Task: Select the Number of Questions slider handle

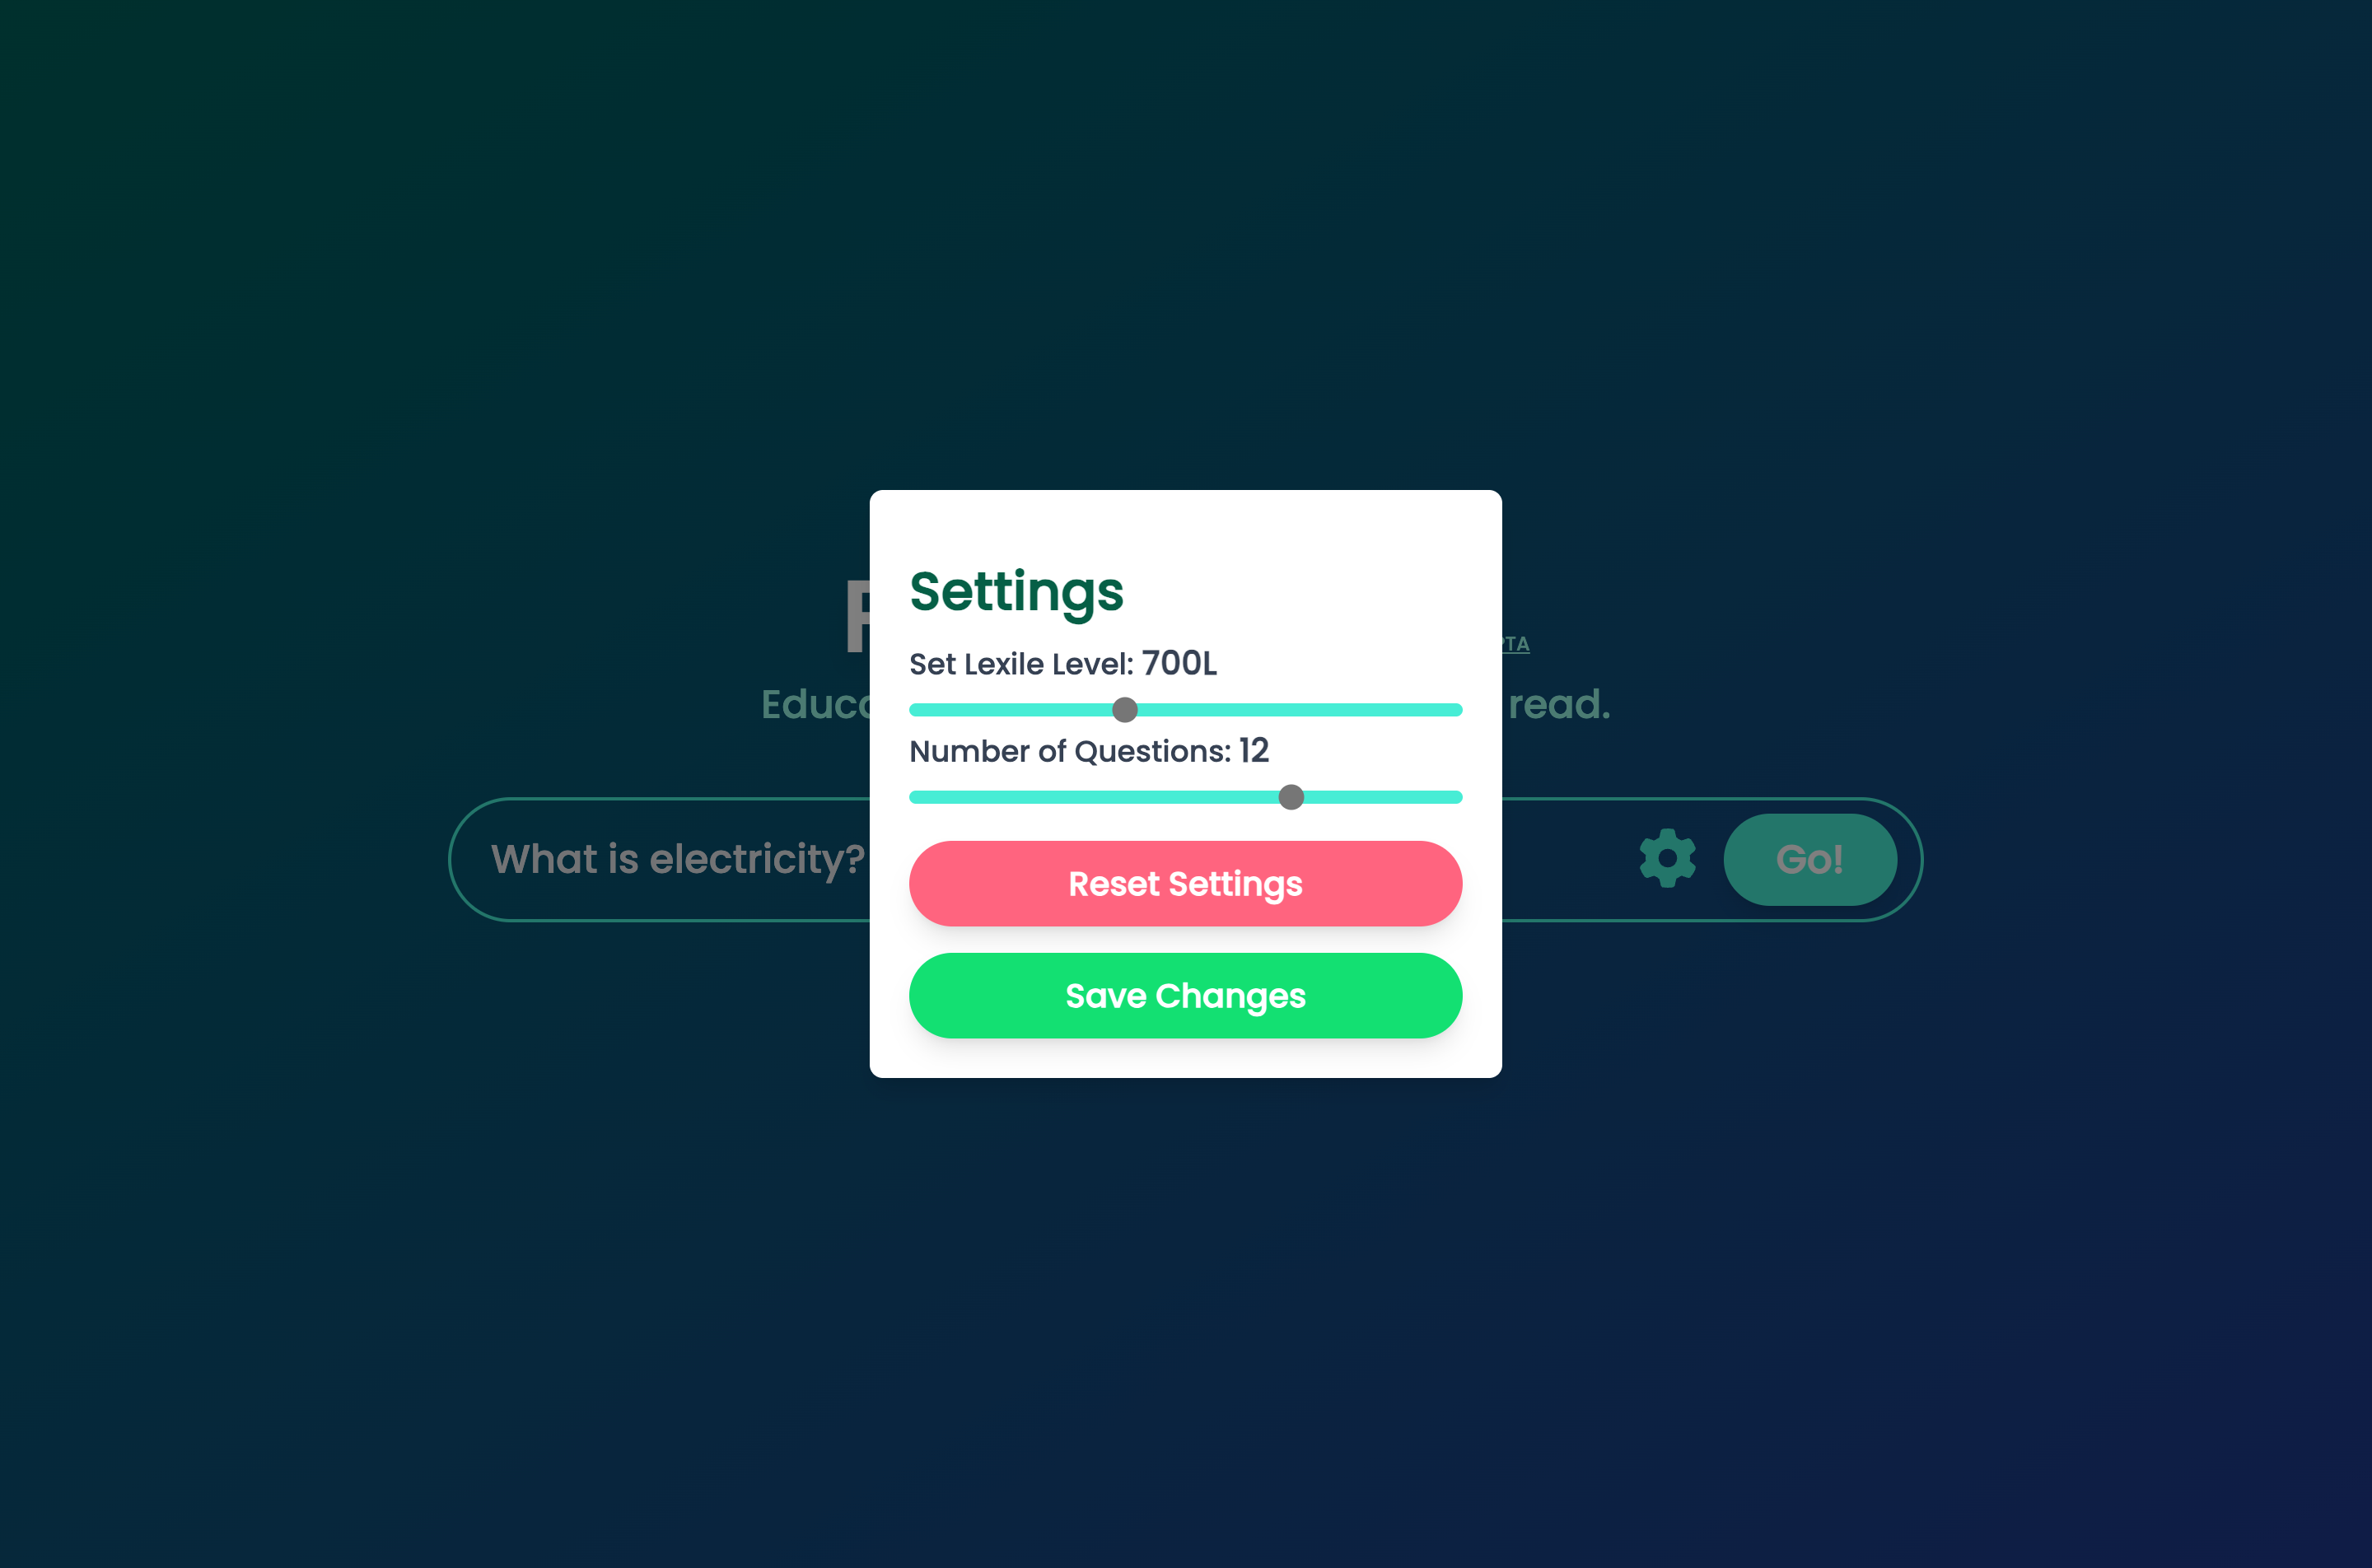Action: (x=1291, y=797)
